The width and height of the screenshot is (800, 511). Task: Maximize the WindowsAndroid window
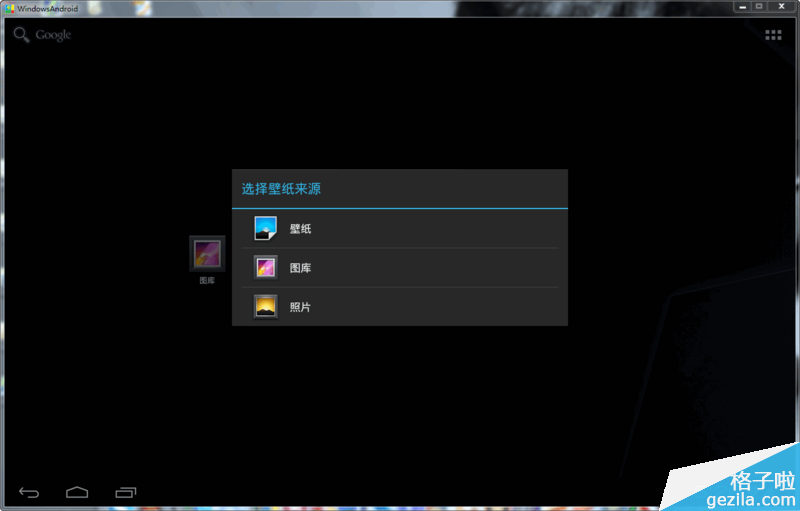pos(759,7)
